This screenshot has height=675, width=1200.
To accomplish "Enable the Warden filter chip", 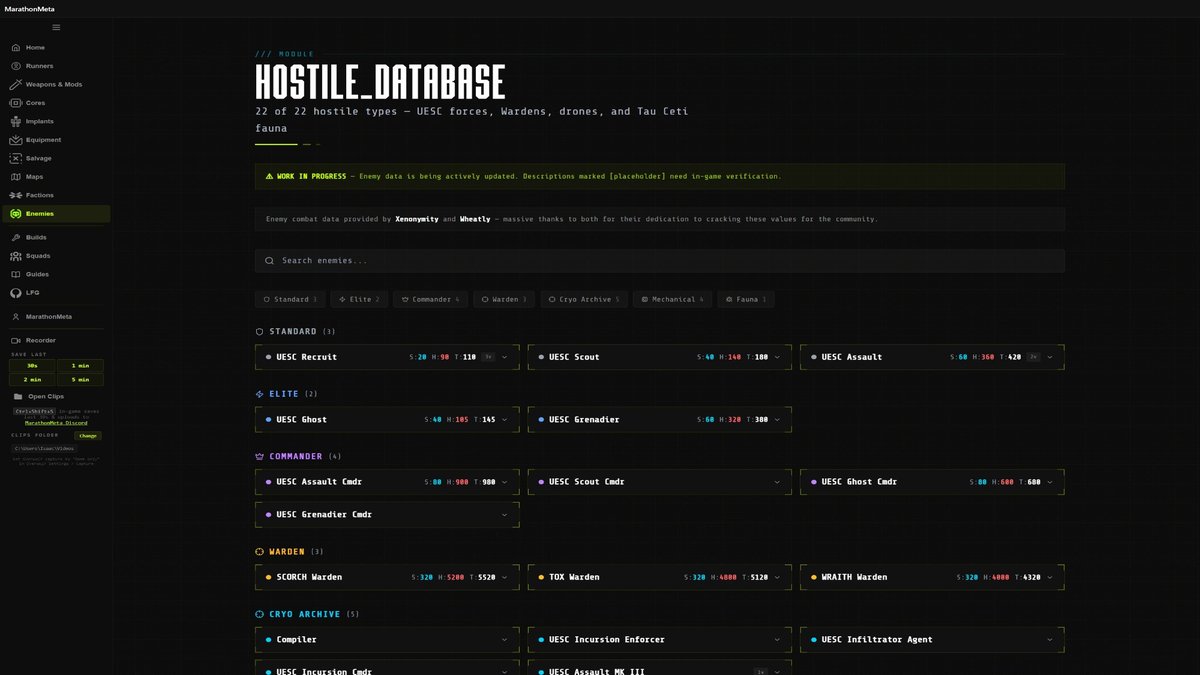I will pyautogui.click(x=504, y=299).
